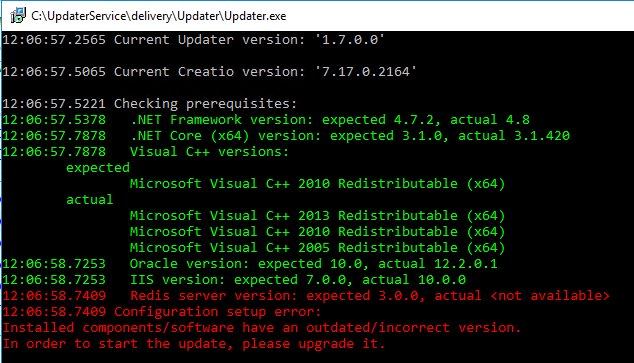Click the Updater.exe window title bar icon

tap(18, 16)
